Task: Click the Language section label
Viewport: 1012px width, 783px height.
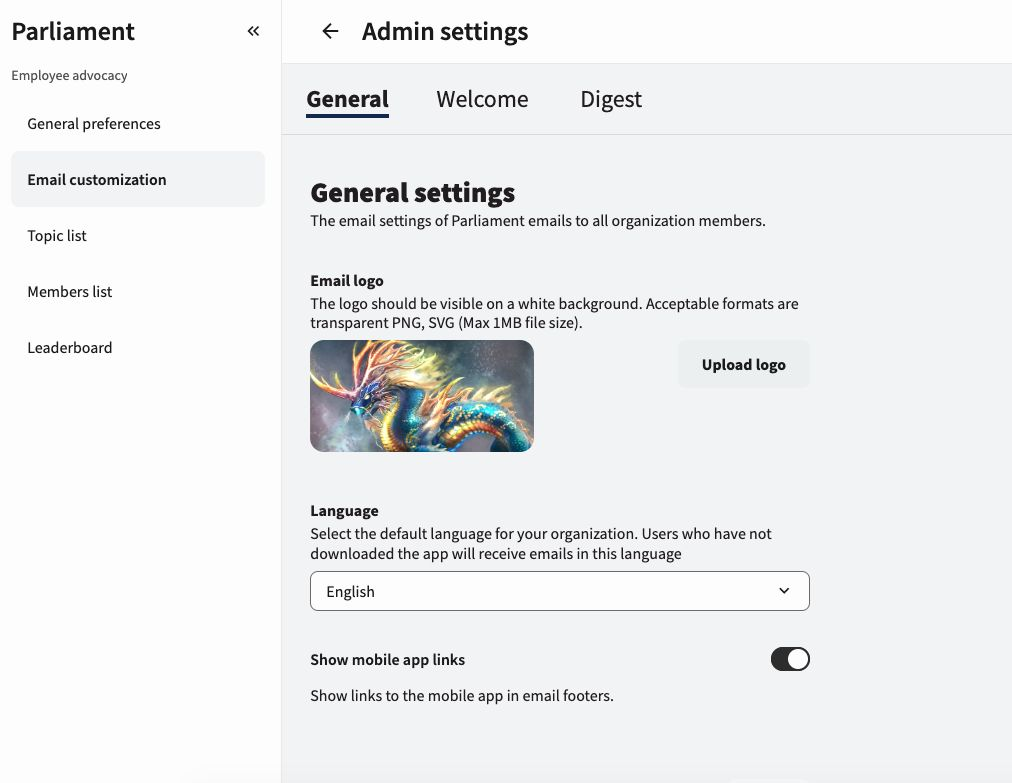Action: (x=344, y=511)
